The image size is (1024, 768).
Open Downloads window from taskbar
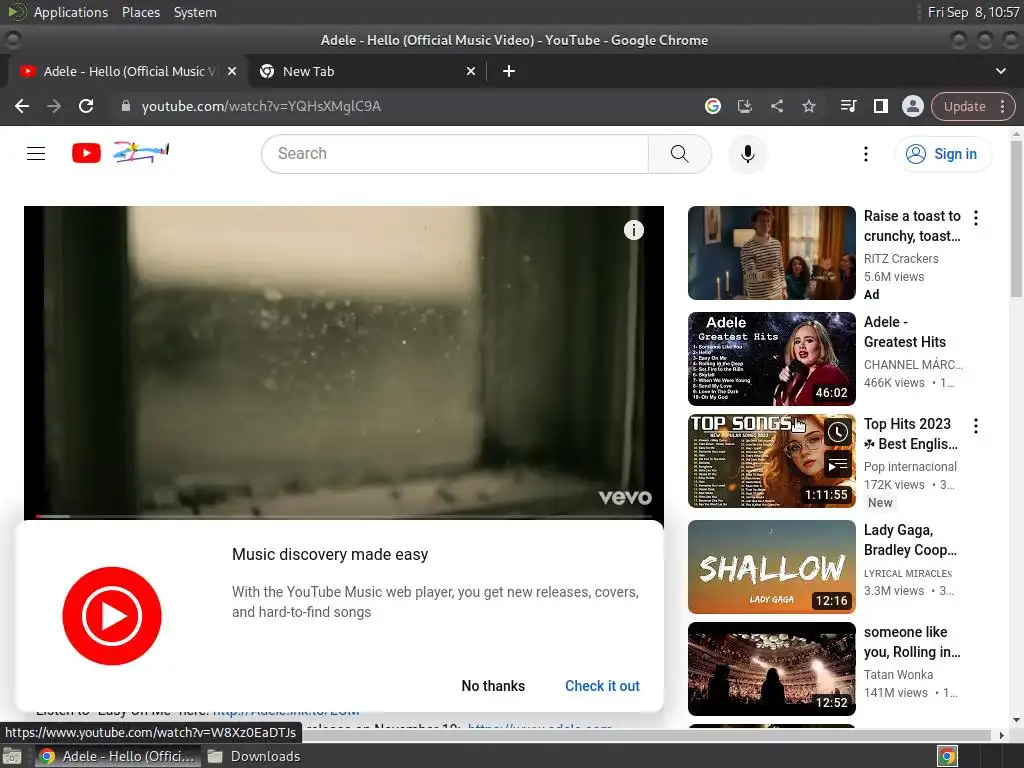[253, 756]
